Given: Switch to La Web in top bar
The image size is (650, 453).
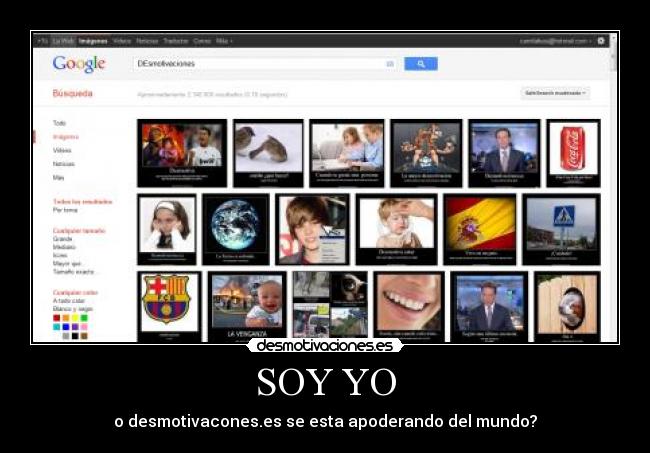Looking at the screenshot, I should pyautogui.click(x=63, y=41).
